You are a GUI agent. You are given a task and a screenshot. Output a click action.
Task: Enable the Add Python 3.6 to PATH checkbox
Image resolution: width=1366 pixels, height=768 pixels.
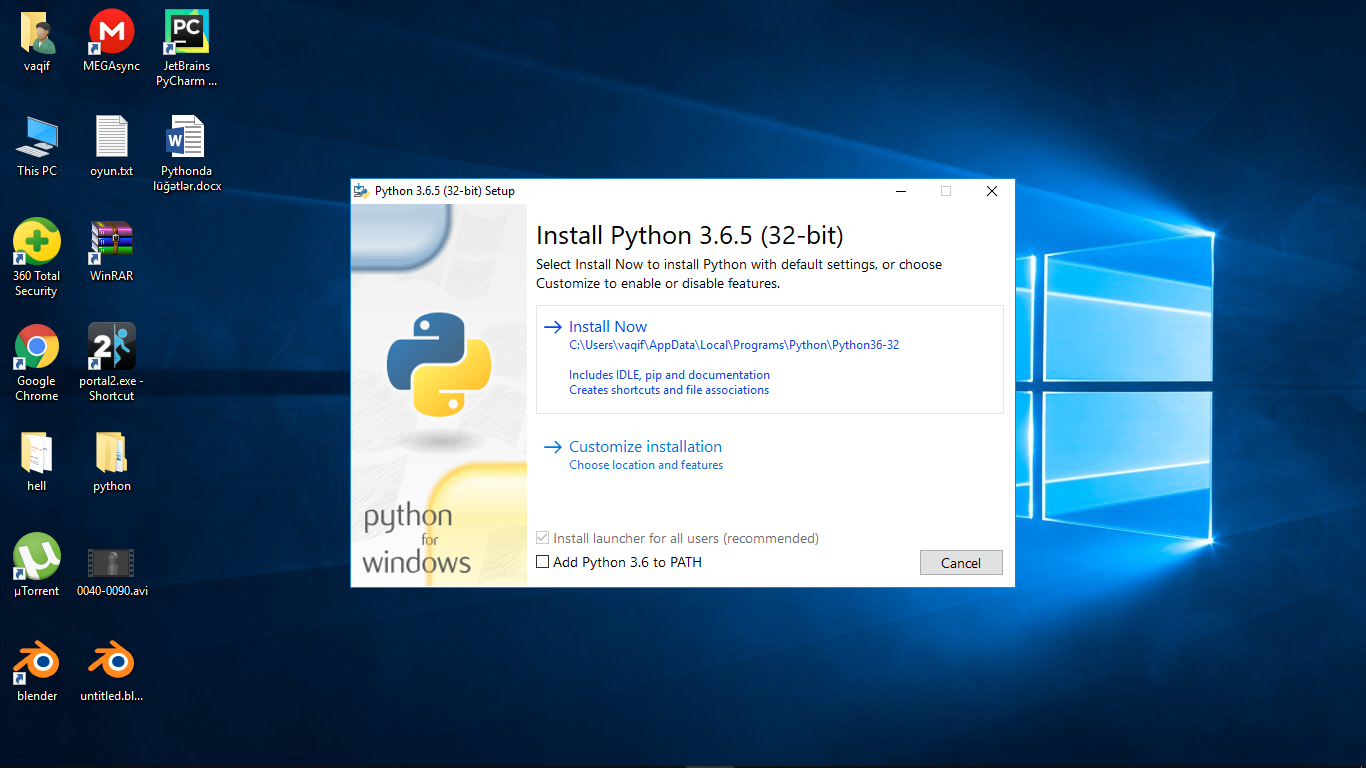tap(543, 562)
